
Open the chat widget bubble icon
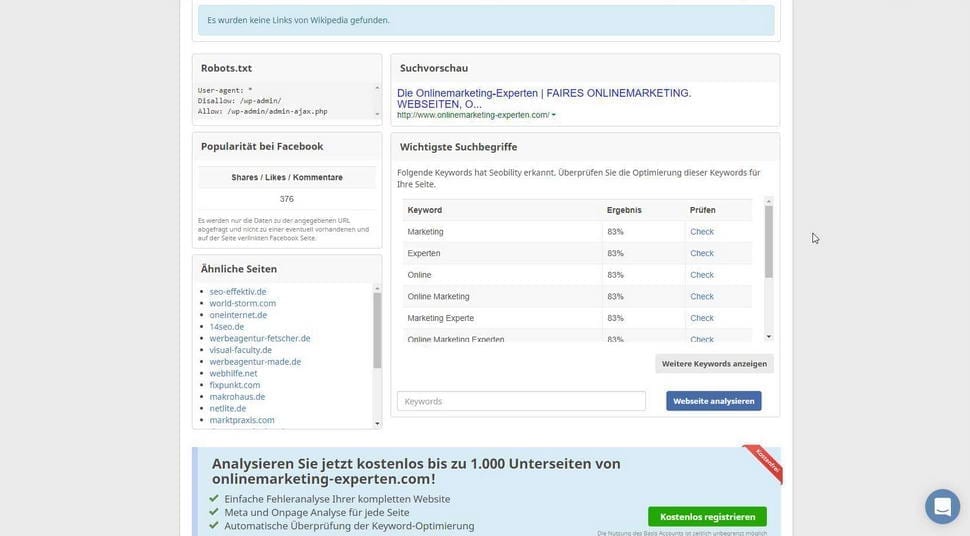pyautogui.click(x=942, y=506)
